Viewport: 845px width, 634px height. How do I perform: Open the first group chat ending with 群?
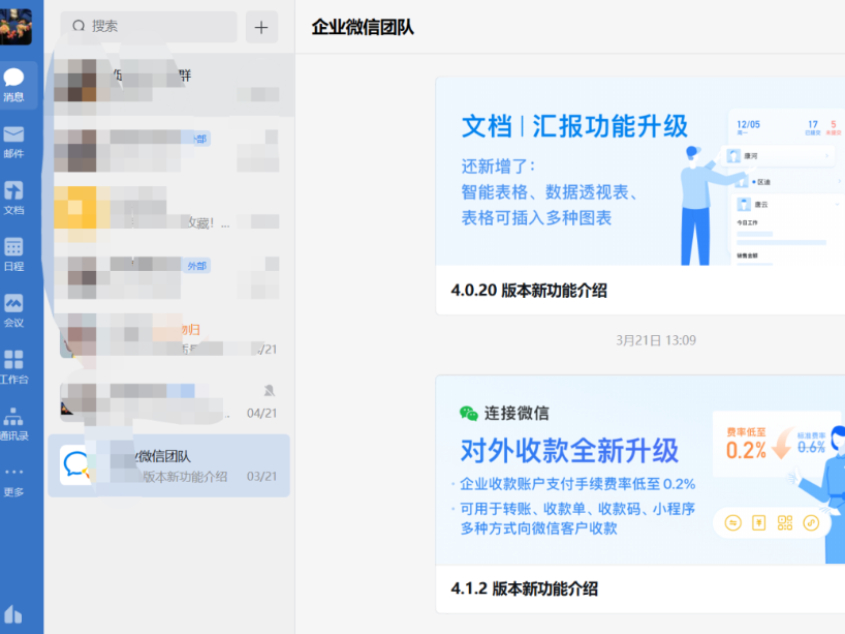pos(171,85)
